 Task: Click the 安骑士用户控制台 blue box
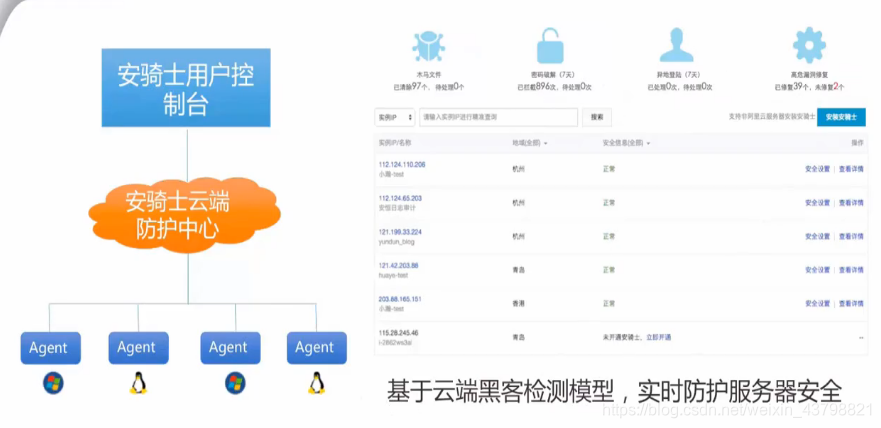pos(186,88)
